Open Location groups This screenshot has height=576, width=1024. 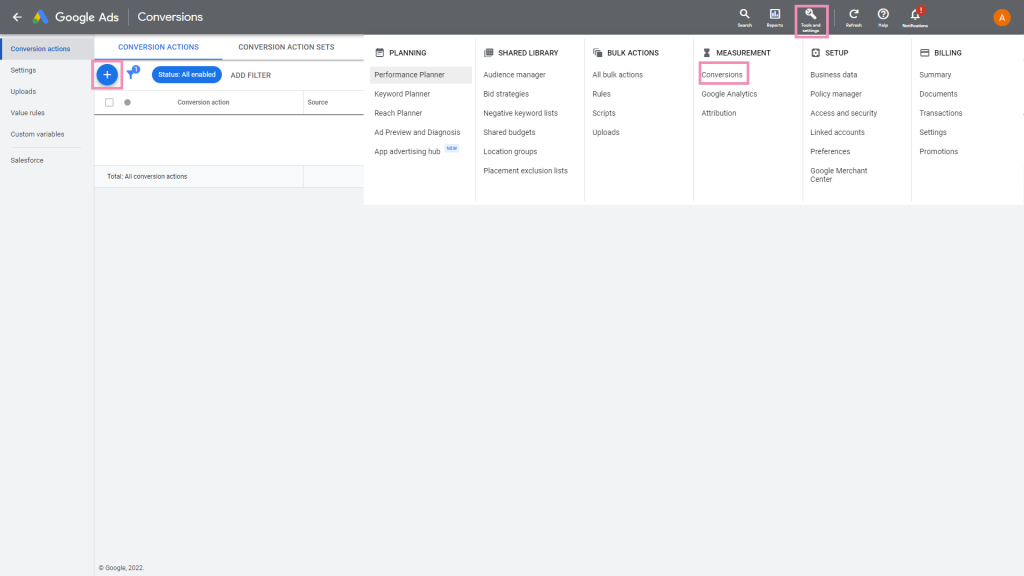pyautogui.click(x=510, y=152)
